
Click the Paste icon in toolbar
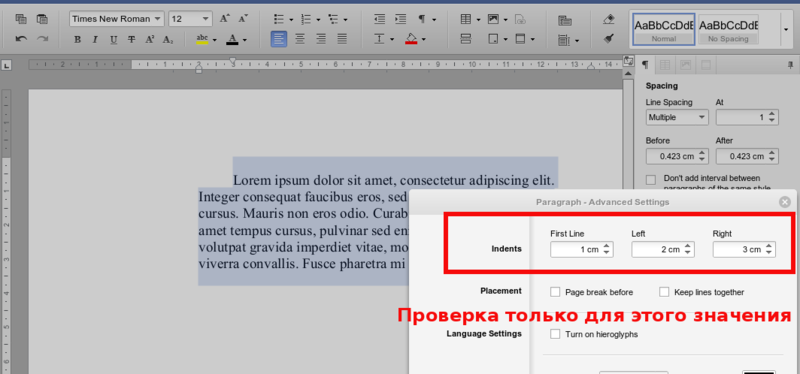click(42, 19)
